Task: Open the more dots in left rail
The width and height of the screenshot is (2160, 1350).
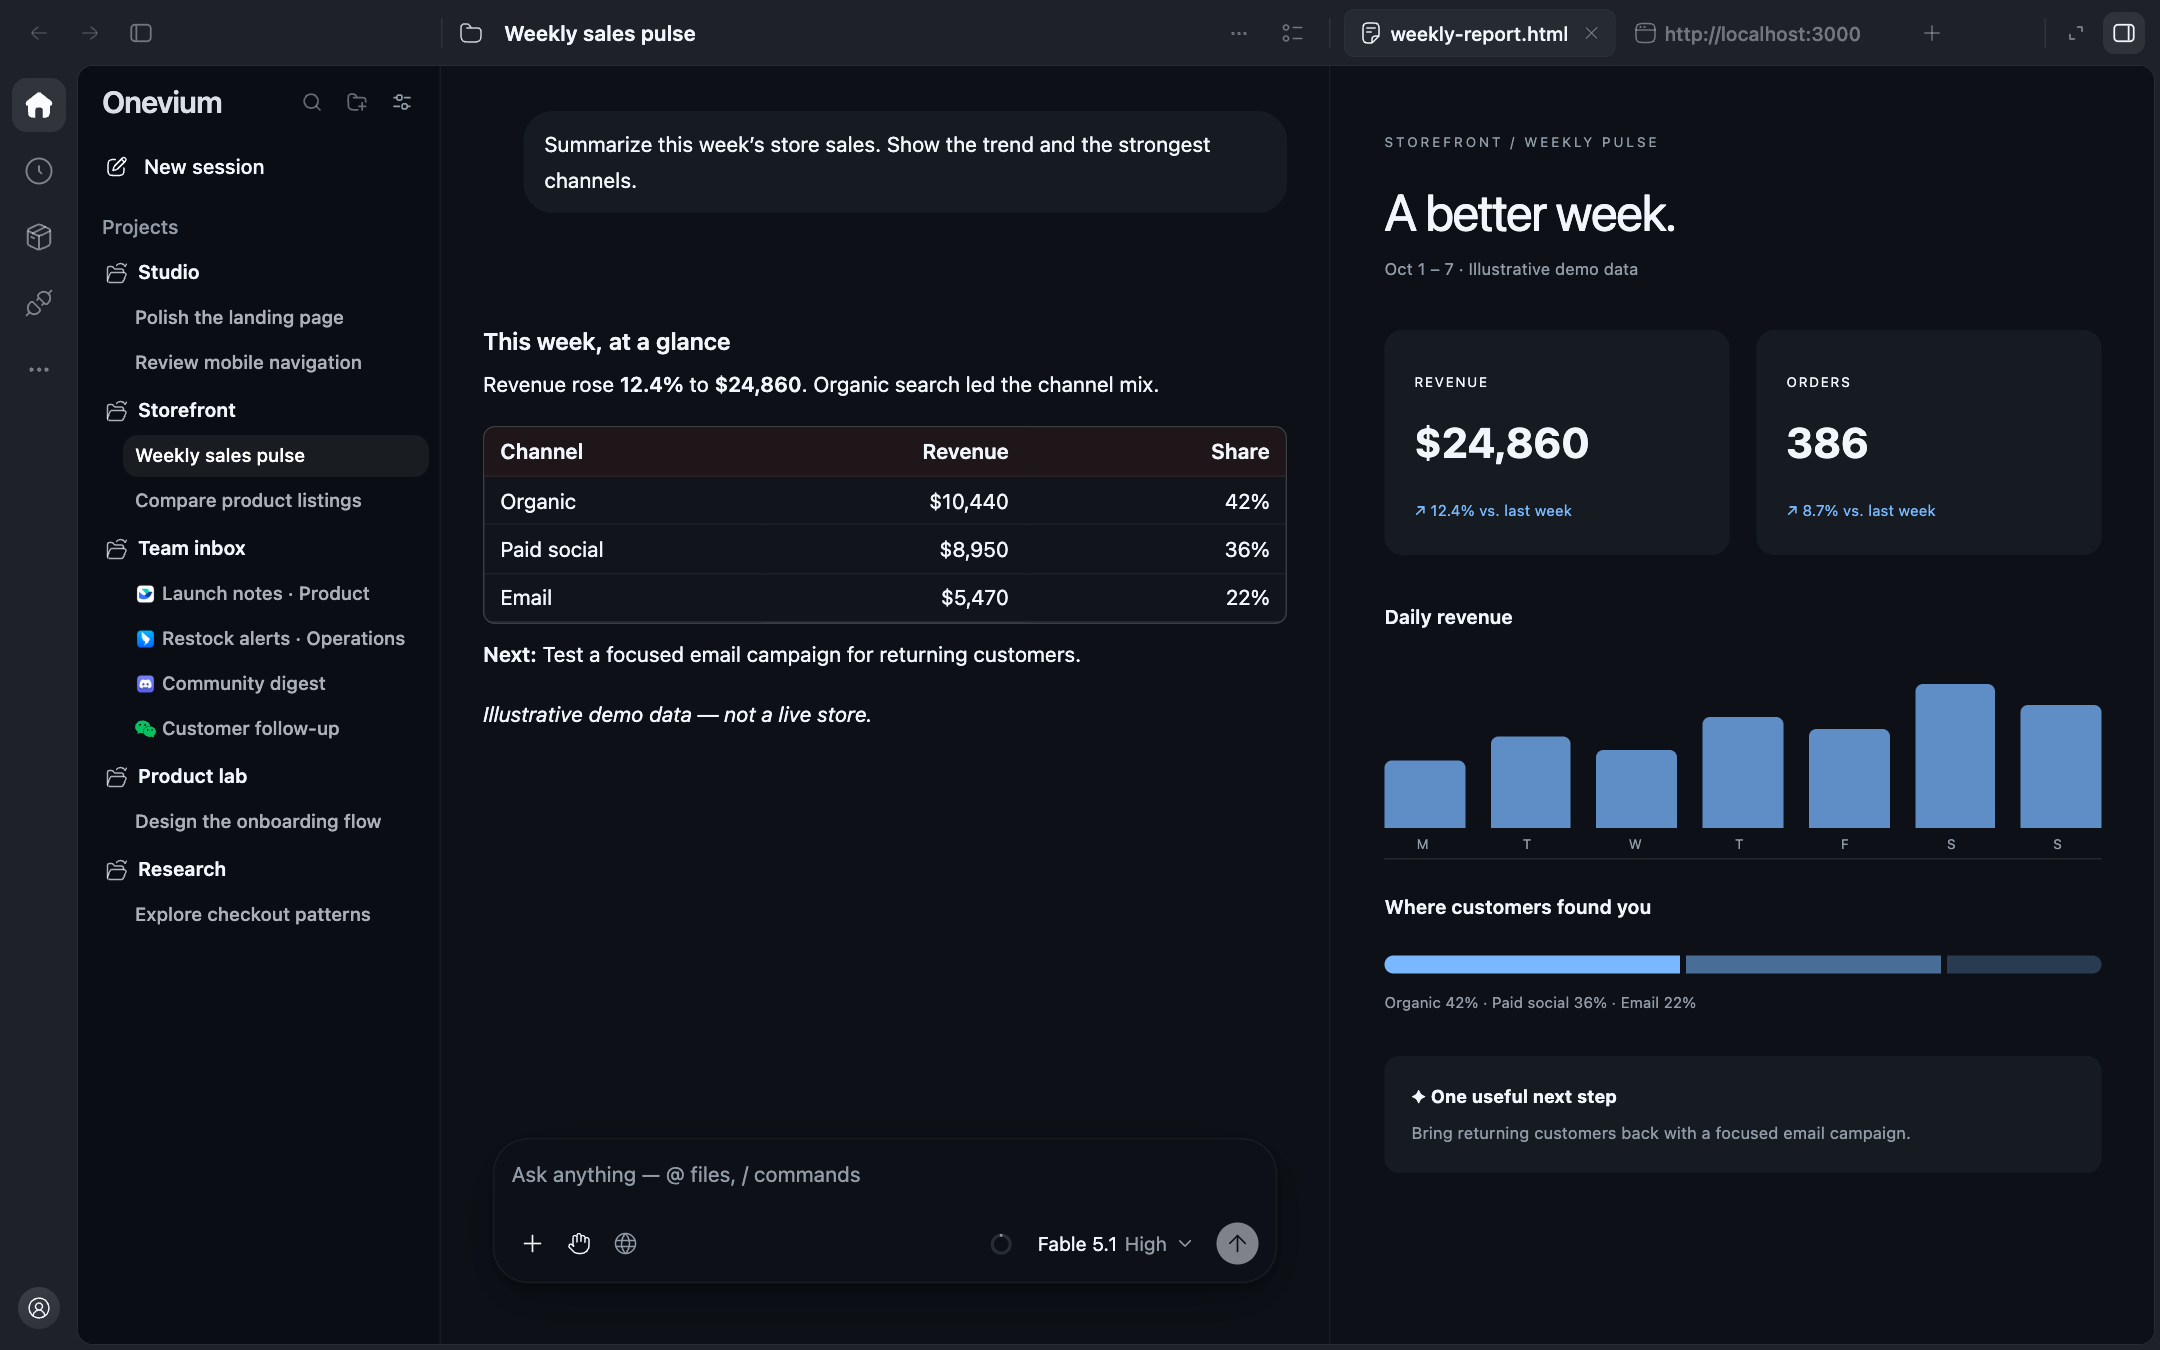Action: [39, 369]
